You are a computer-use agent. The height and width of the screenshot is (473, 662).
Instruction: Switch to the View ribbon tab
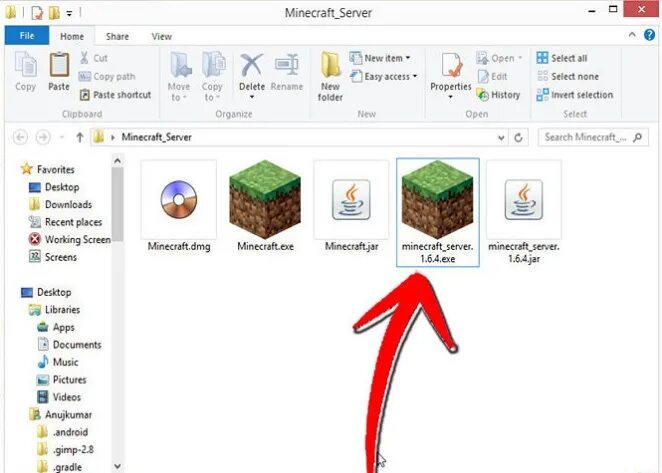click(162, 36)
